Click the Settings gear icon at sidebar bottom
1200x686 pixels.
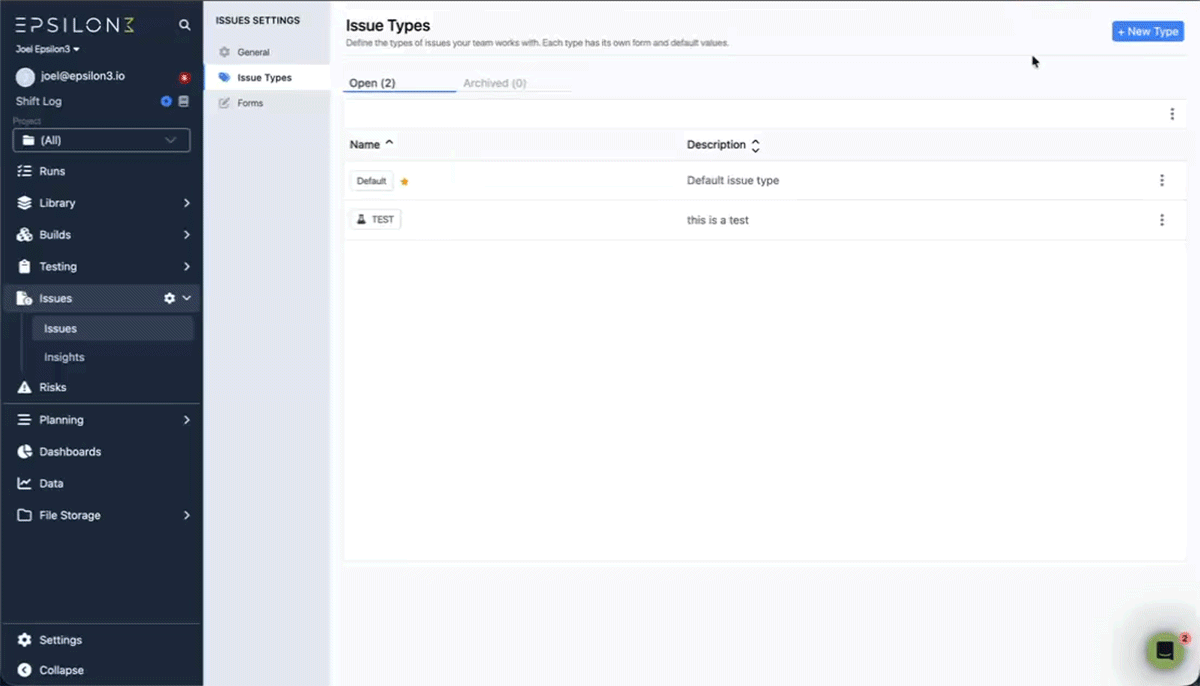pos(25,640)
